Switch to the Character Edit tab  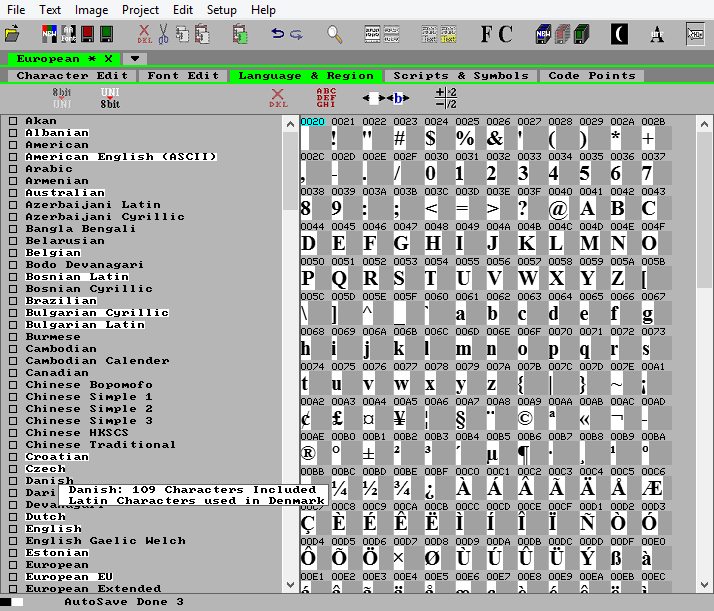(x=72, y=76)
